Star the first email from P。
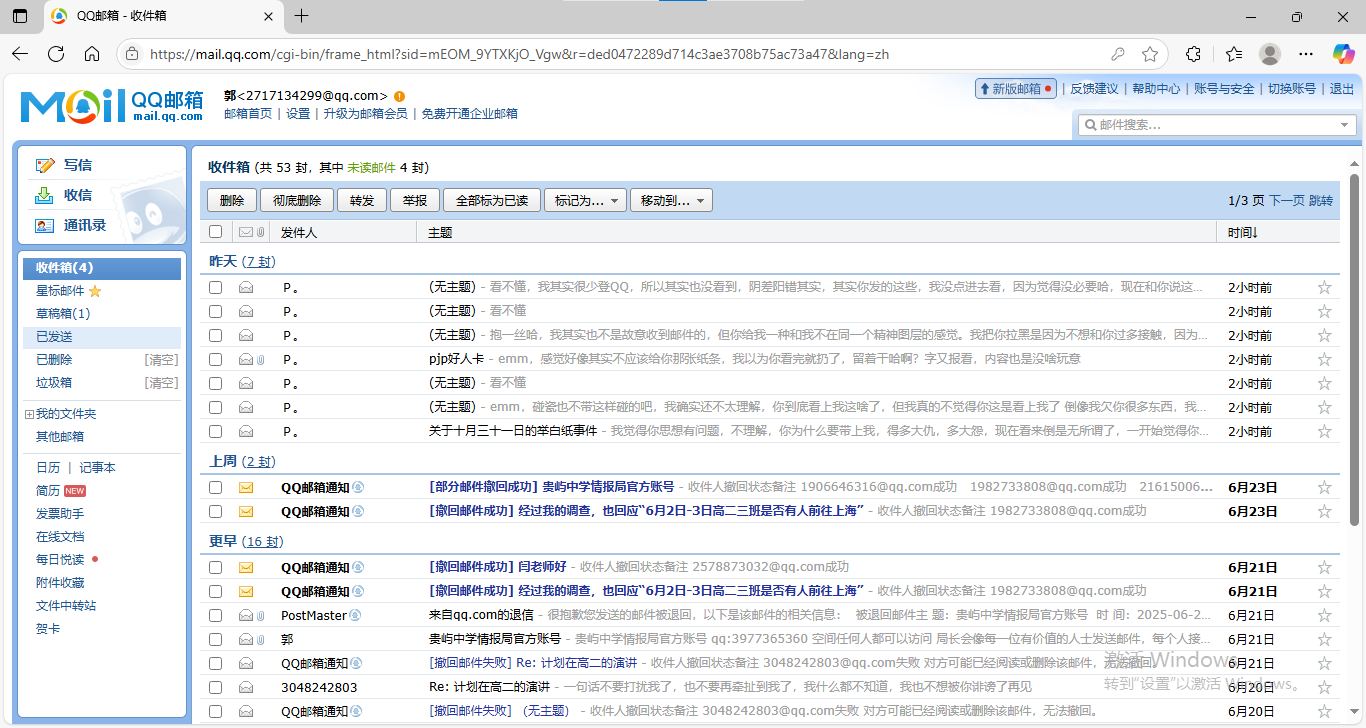1366x728 pixels. pos(1325,287)
